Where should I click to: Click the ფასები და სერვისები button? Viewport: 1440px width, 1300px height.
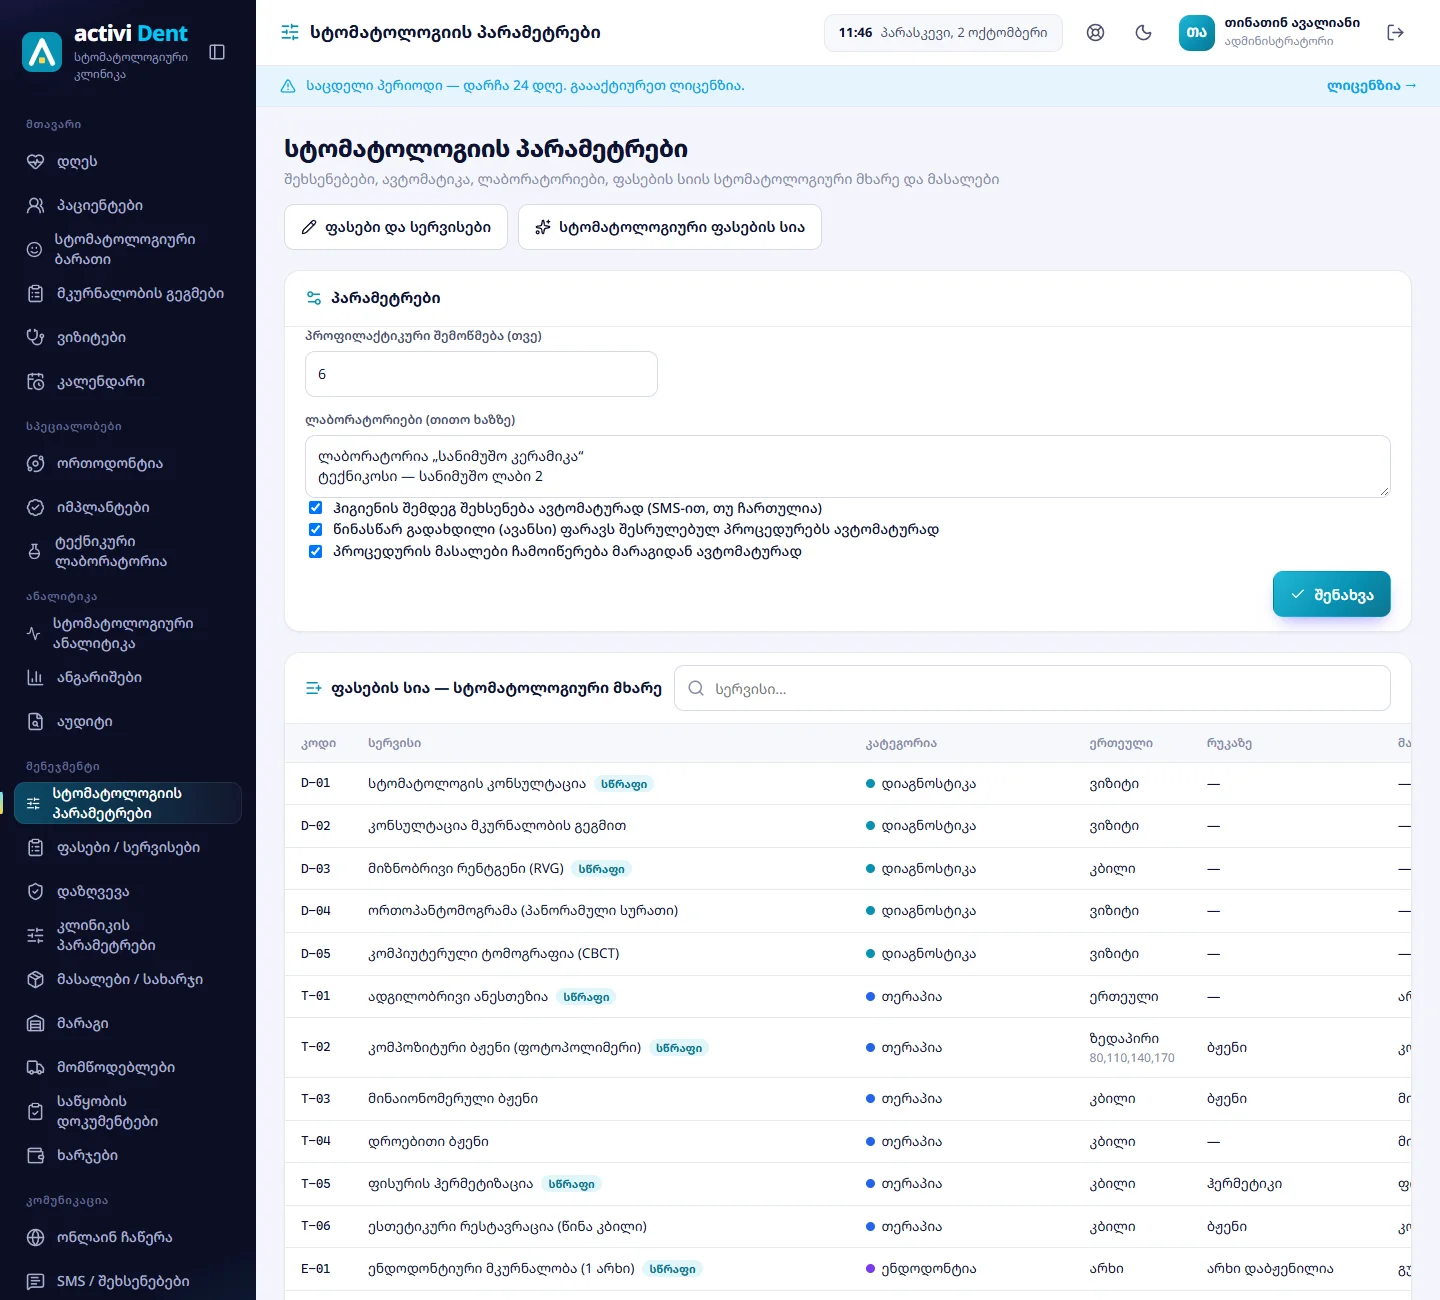396,227
